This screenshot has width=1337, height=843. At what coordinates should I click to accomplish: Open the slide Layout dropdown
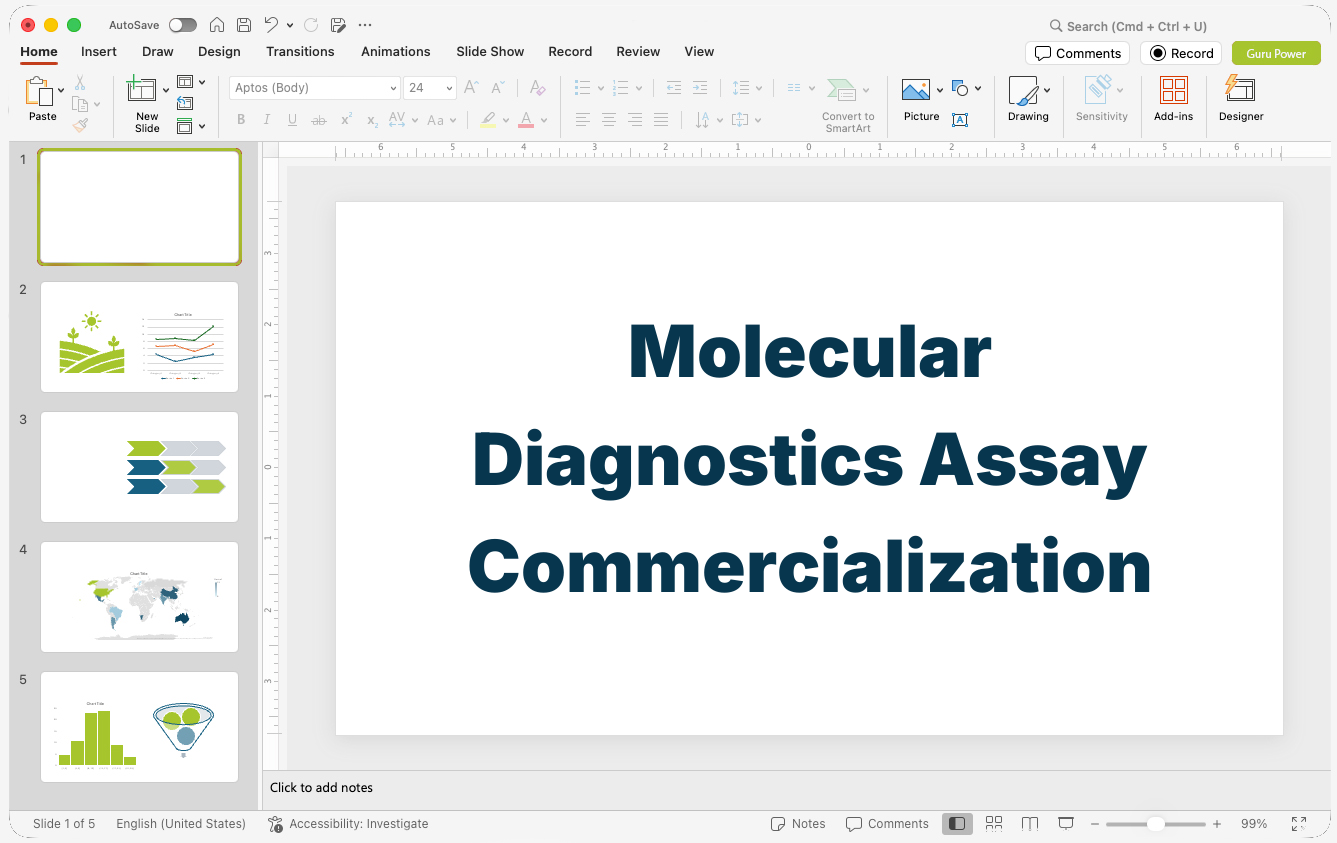click(191, 82)
